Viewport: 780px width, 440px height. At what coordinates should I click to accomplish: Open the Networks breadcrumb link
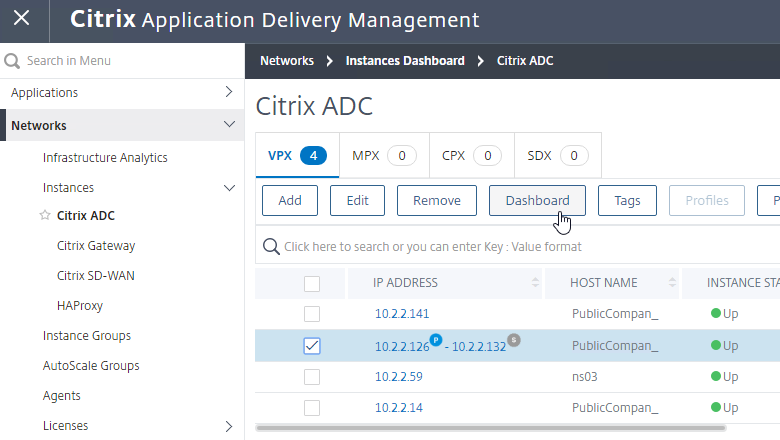(x=287, y=61)
